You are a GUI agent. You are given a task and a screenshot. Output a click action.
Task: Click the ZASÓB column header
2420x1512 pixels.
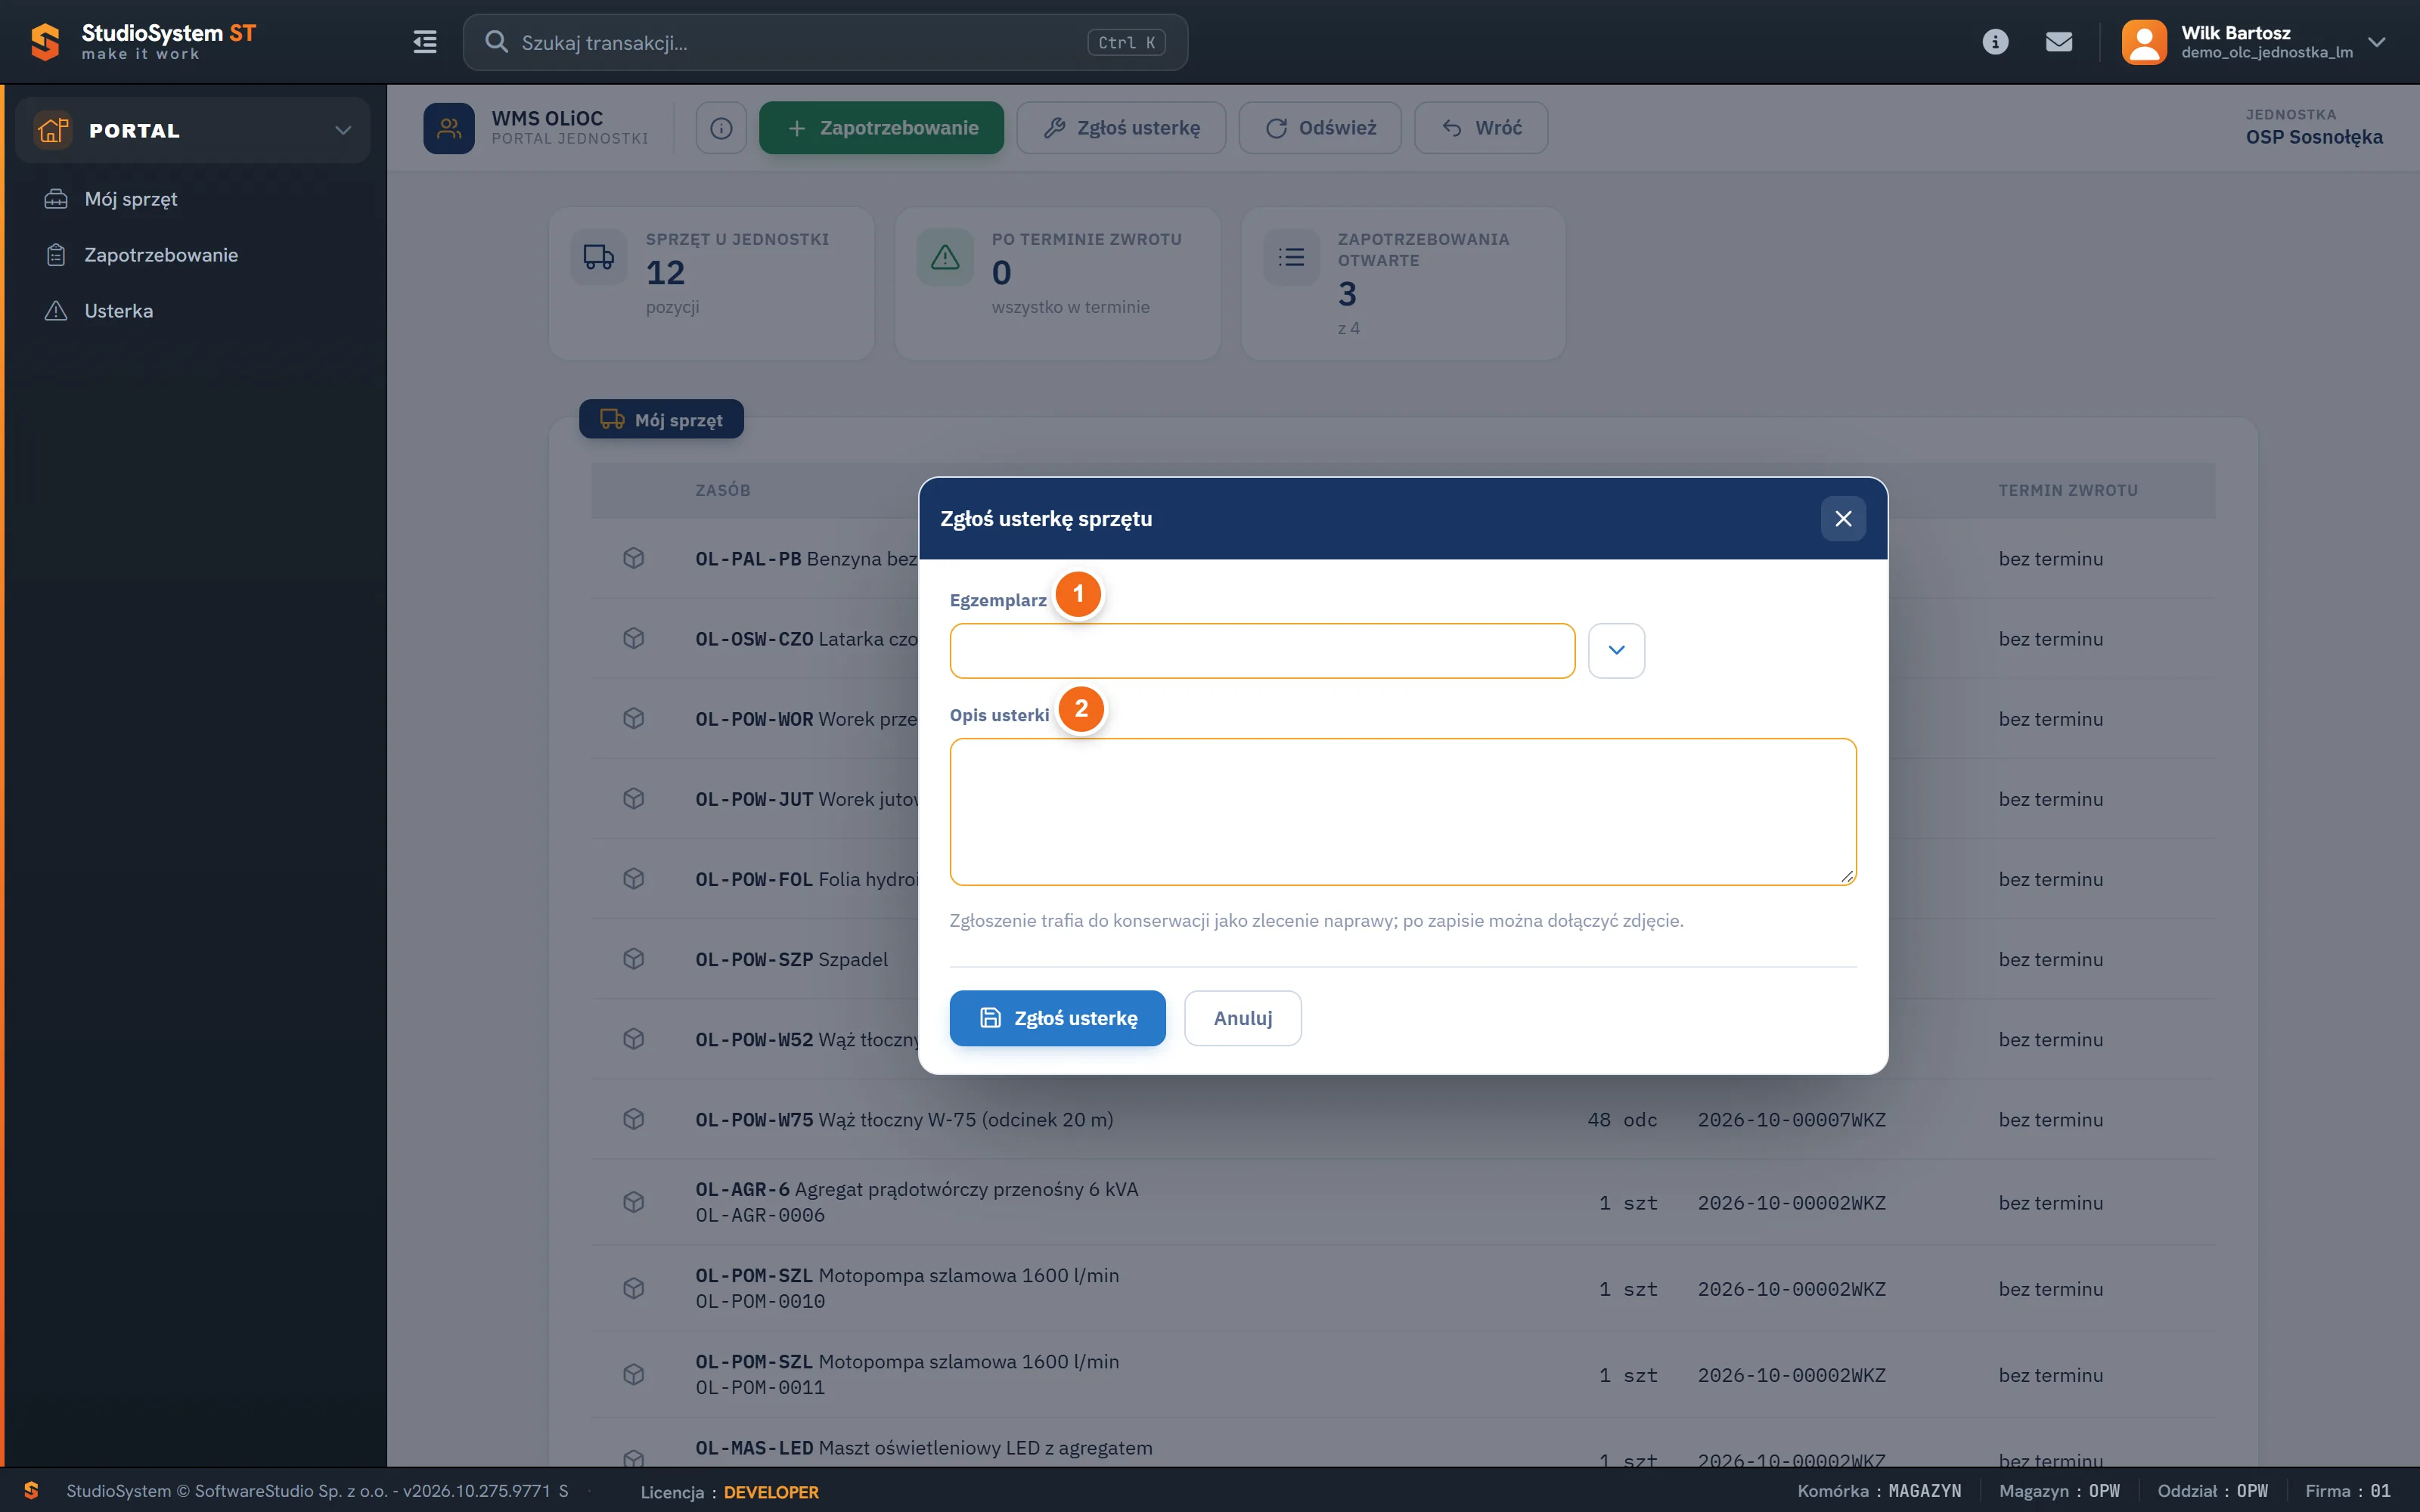click(723, 490)
